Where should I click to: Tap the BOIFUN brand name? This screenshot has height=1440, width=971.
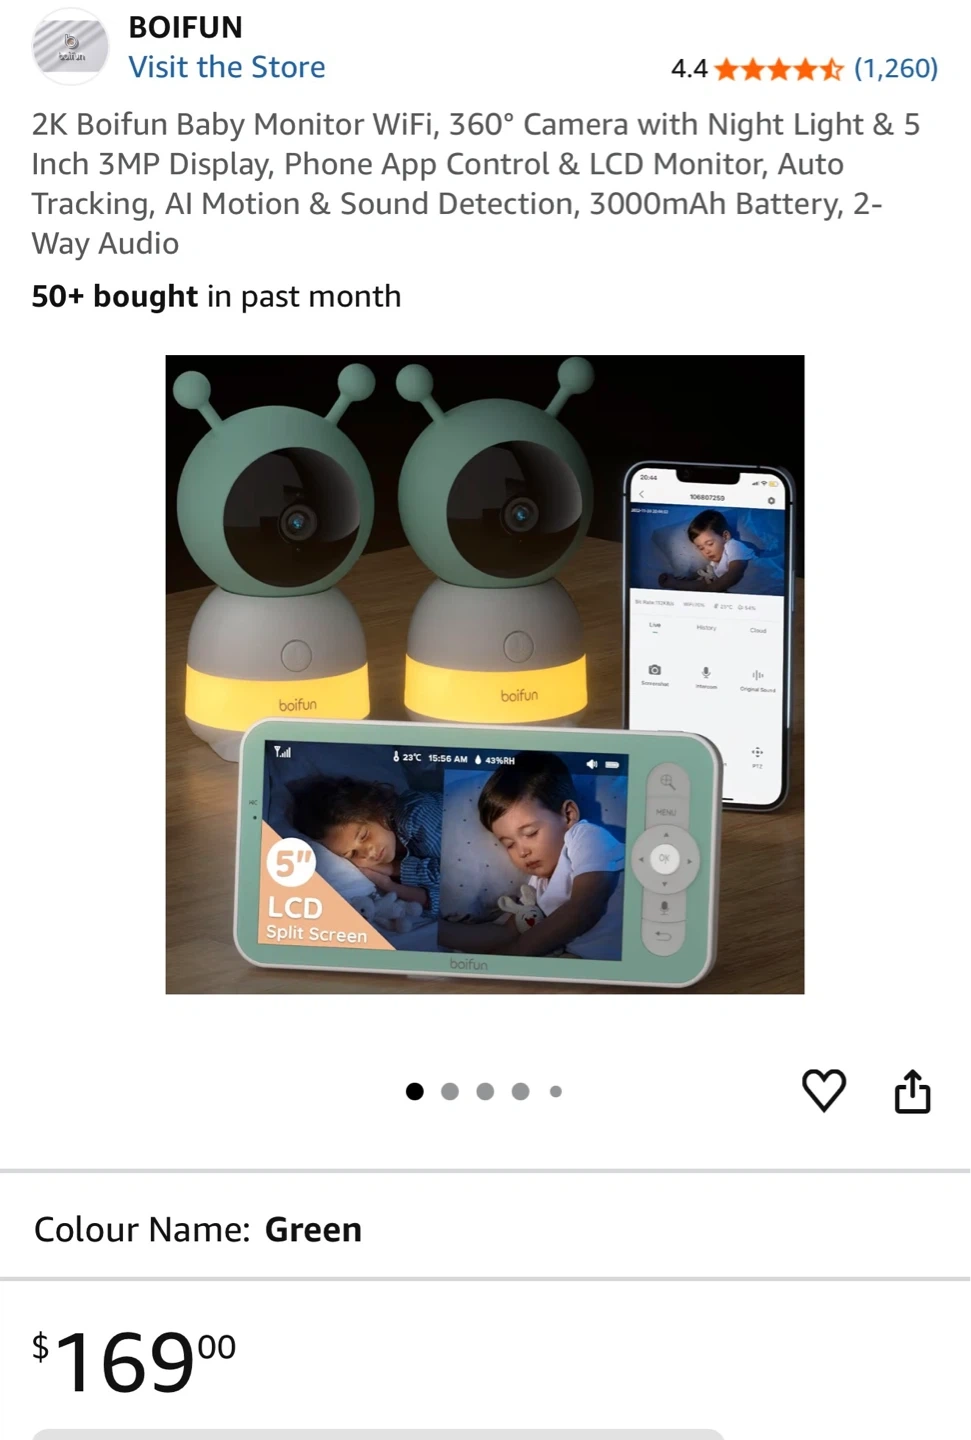pos(186,27)
